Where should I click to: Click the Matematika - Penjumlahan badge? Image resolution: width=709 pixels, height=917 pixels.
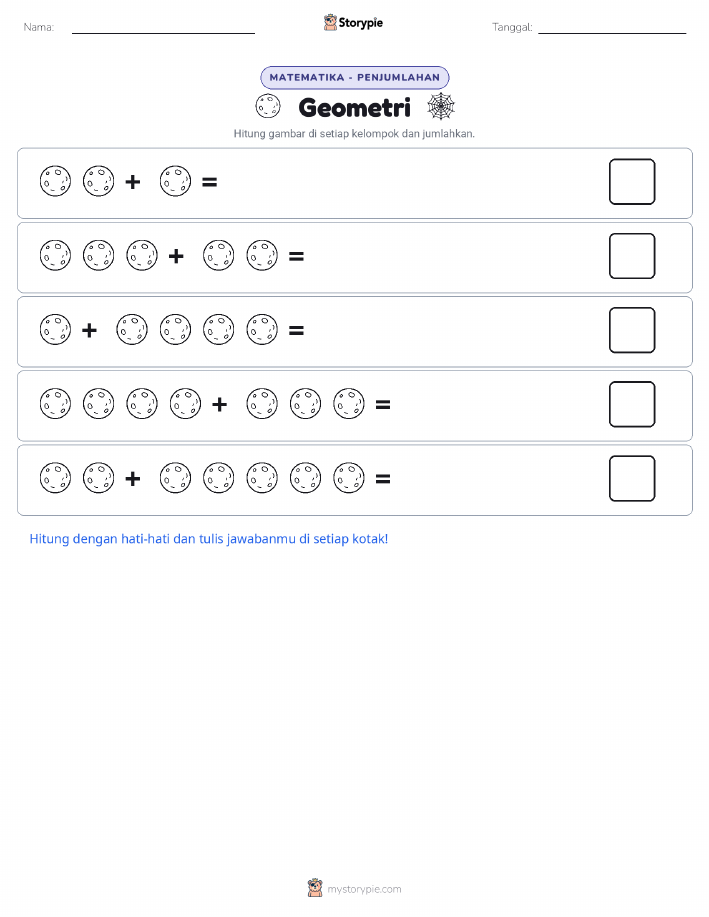(354, 77)
